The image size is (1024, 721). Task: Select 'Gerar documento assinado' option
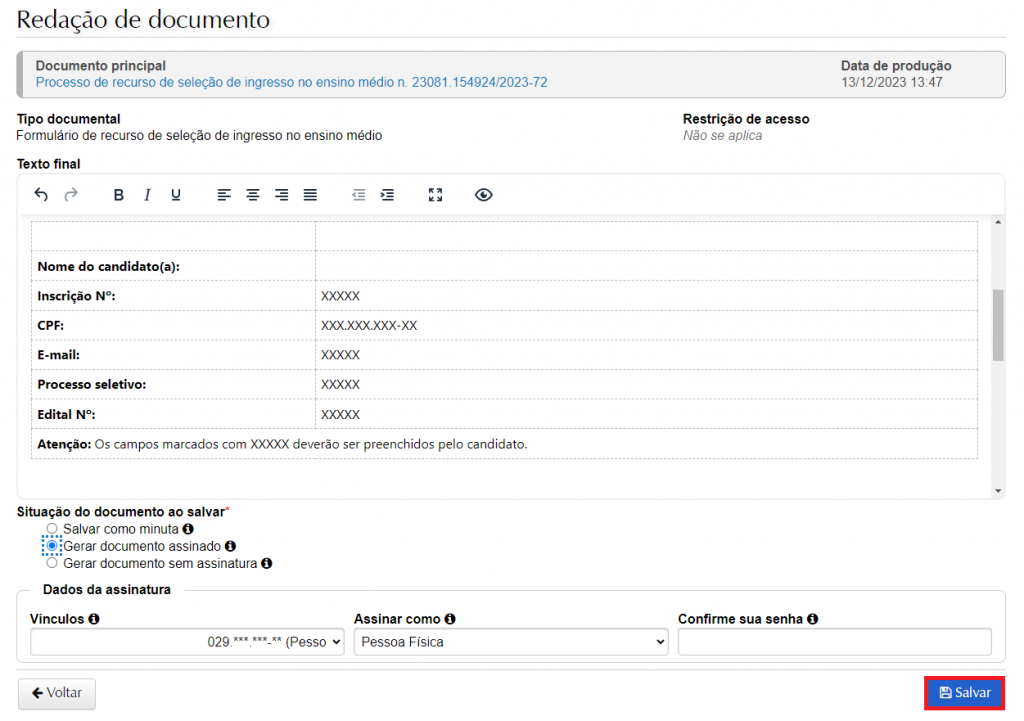[x=52, y=546]
